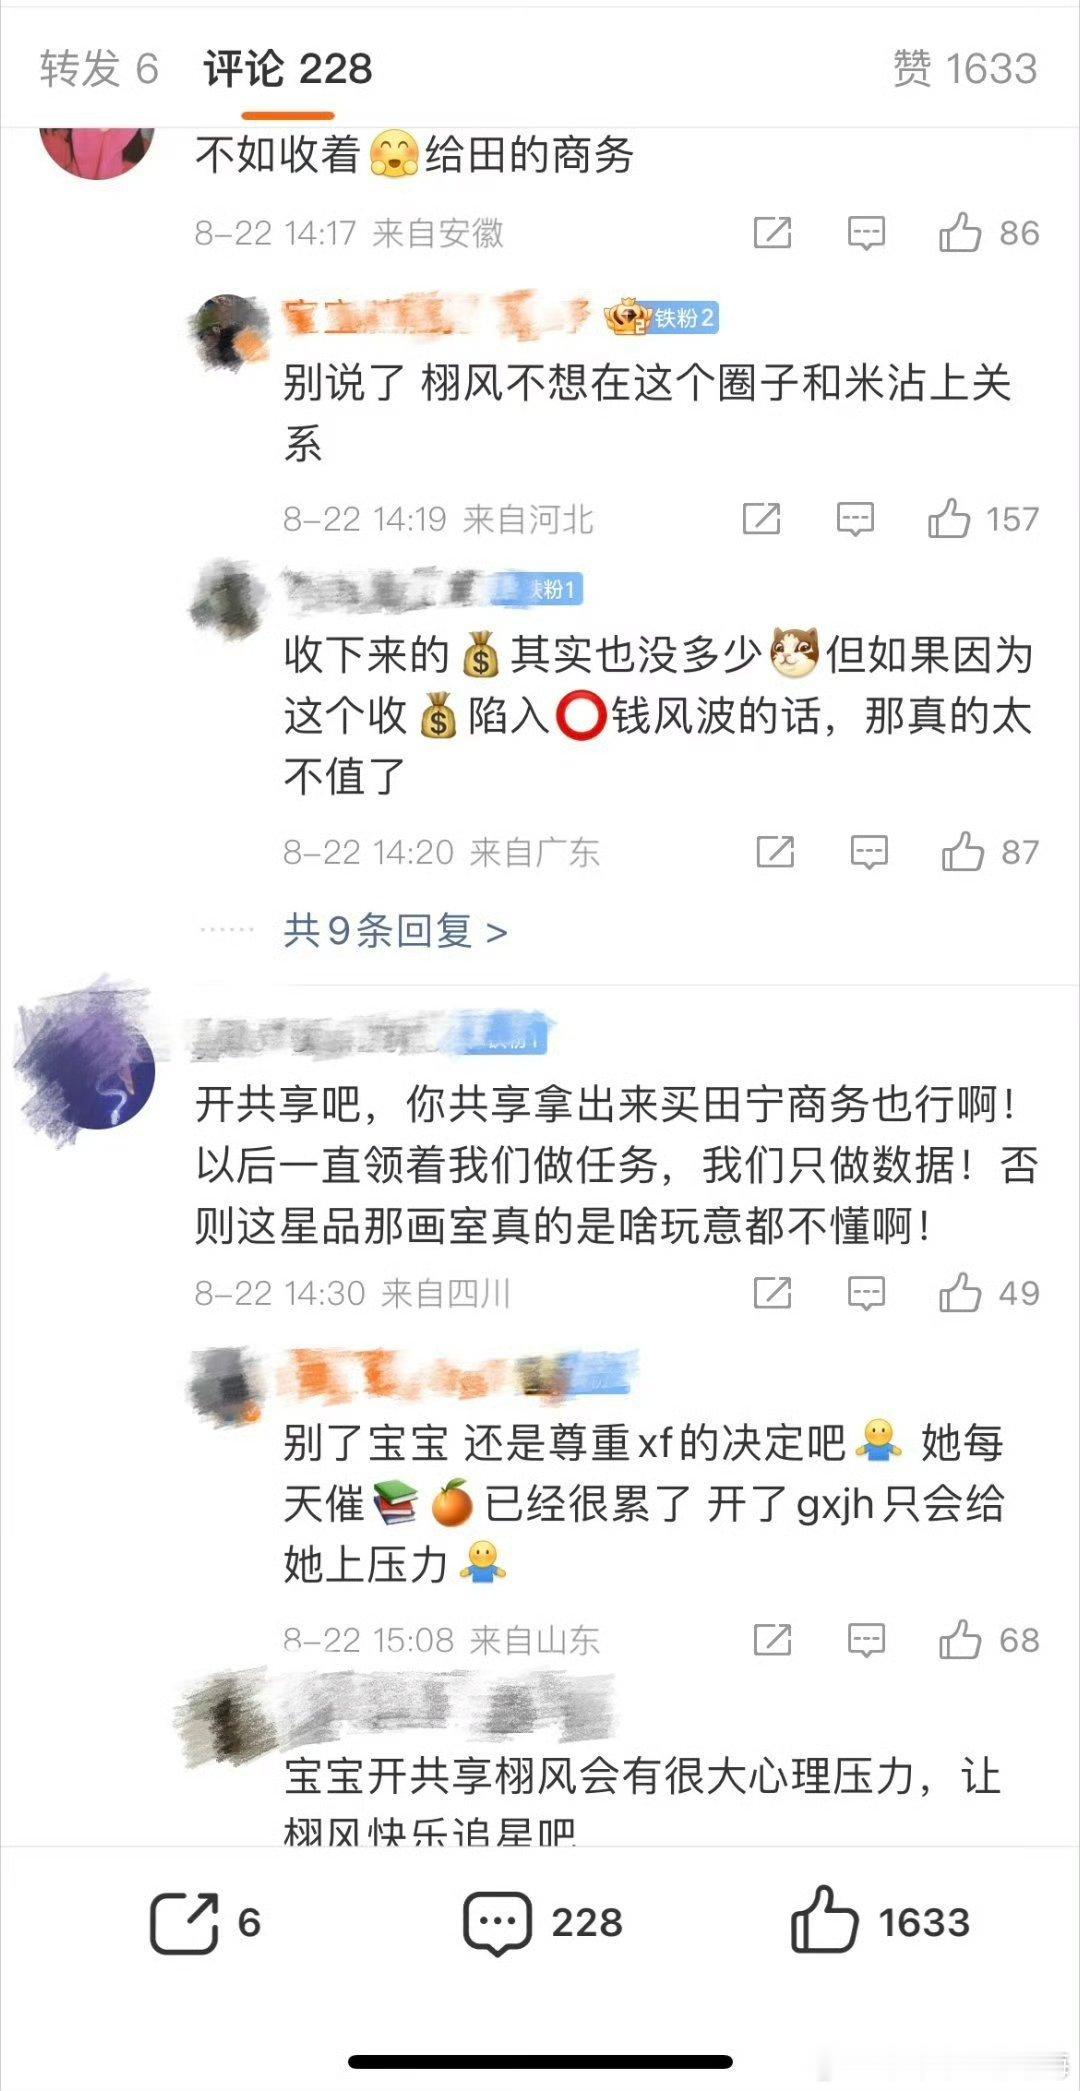Reply to the 14:20 广东 comment via bubble icon
Screen dimensions: 1080x2091
click(x=869, y=852)
